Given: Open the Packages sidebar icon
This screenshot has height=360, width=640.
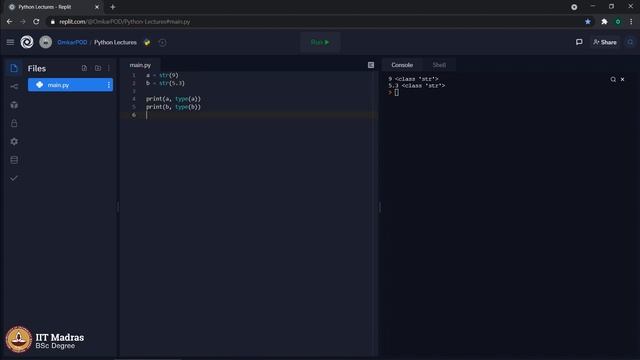Looking at the screenshot, I should [14, 105].
